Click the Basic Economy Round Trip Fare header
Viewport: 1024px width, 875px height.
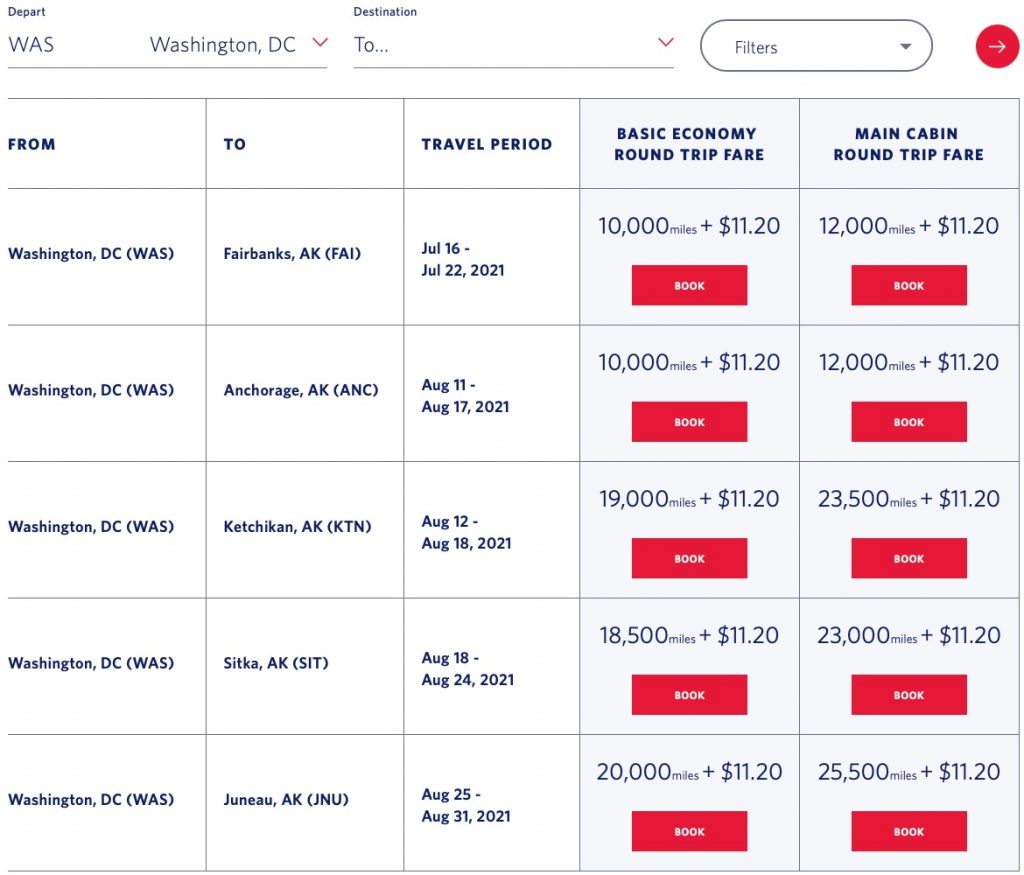click(x=689, y=144)
